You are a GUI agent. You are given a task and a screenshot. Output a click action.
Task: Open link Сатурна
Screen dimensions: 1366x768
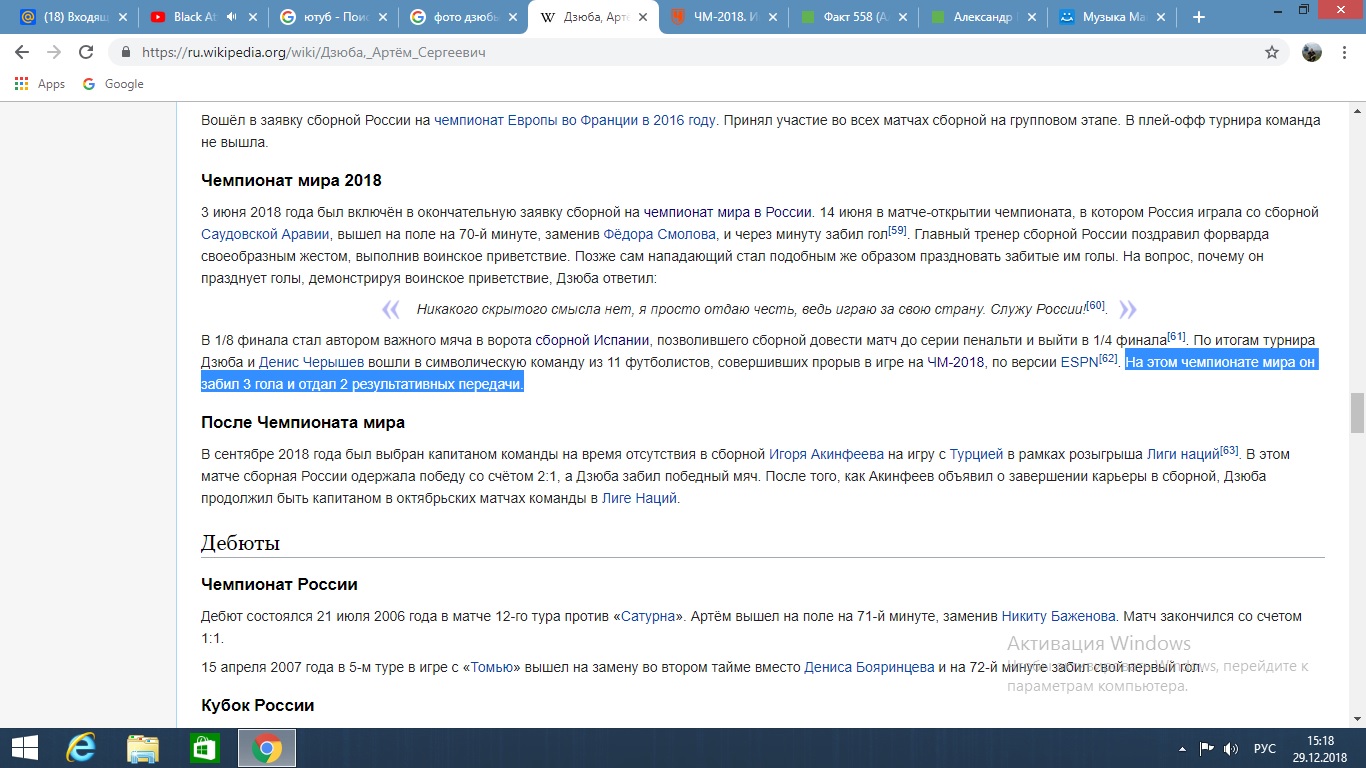coord(648,616)
